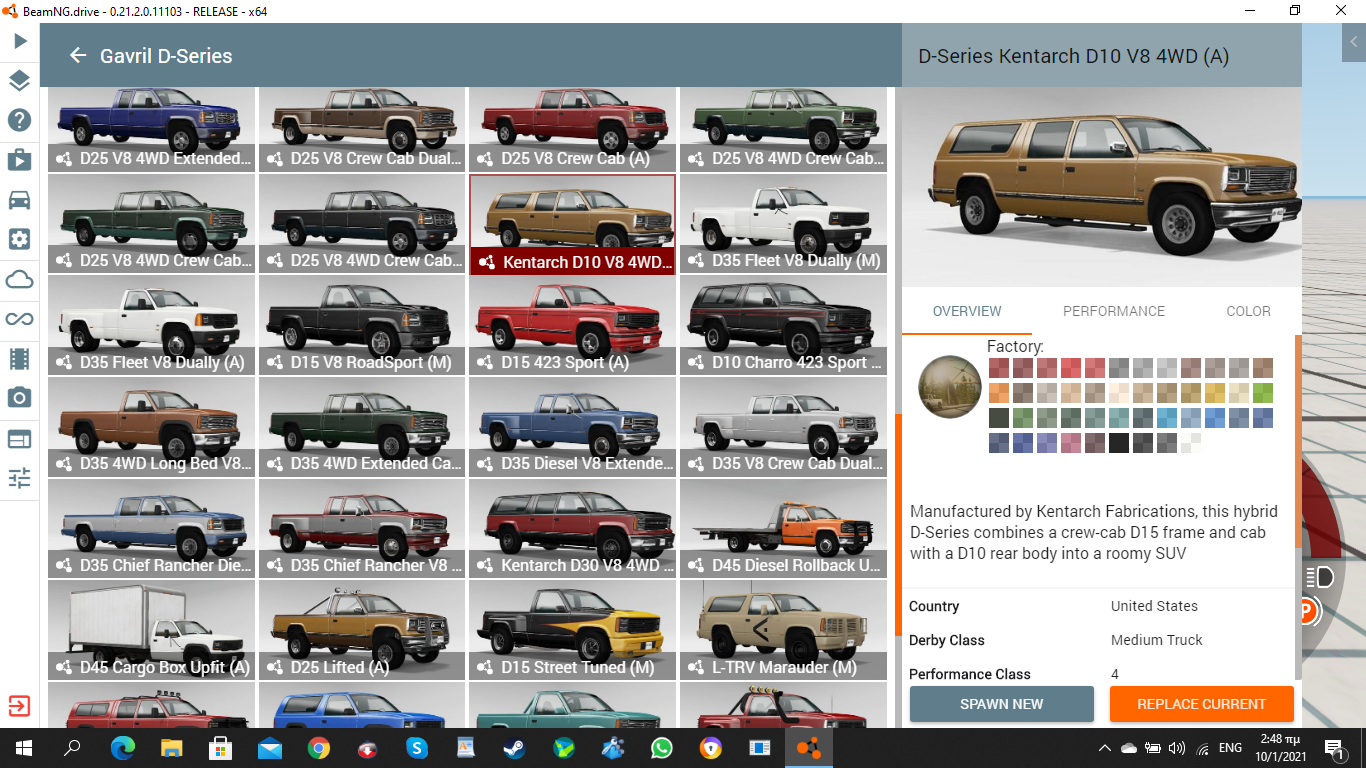Select the Kentarch D10 V8 4WD config
Screen dimensions: 1366x768
(573, 224)
